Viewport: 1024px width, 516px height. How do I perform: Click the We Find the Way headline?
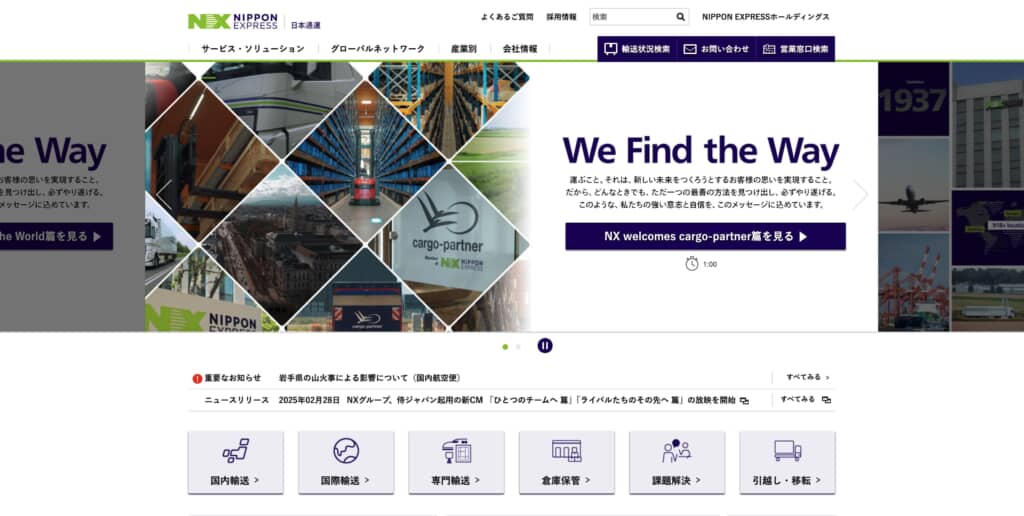pos(701,150)
